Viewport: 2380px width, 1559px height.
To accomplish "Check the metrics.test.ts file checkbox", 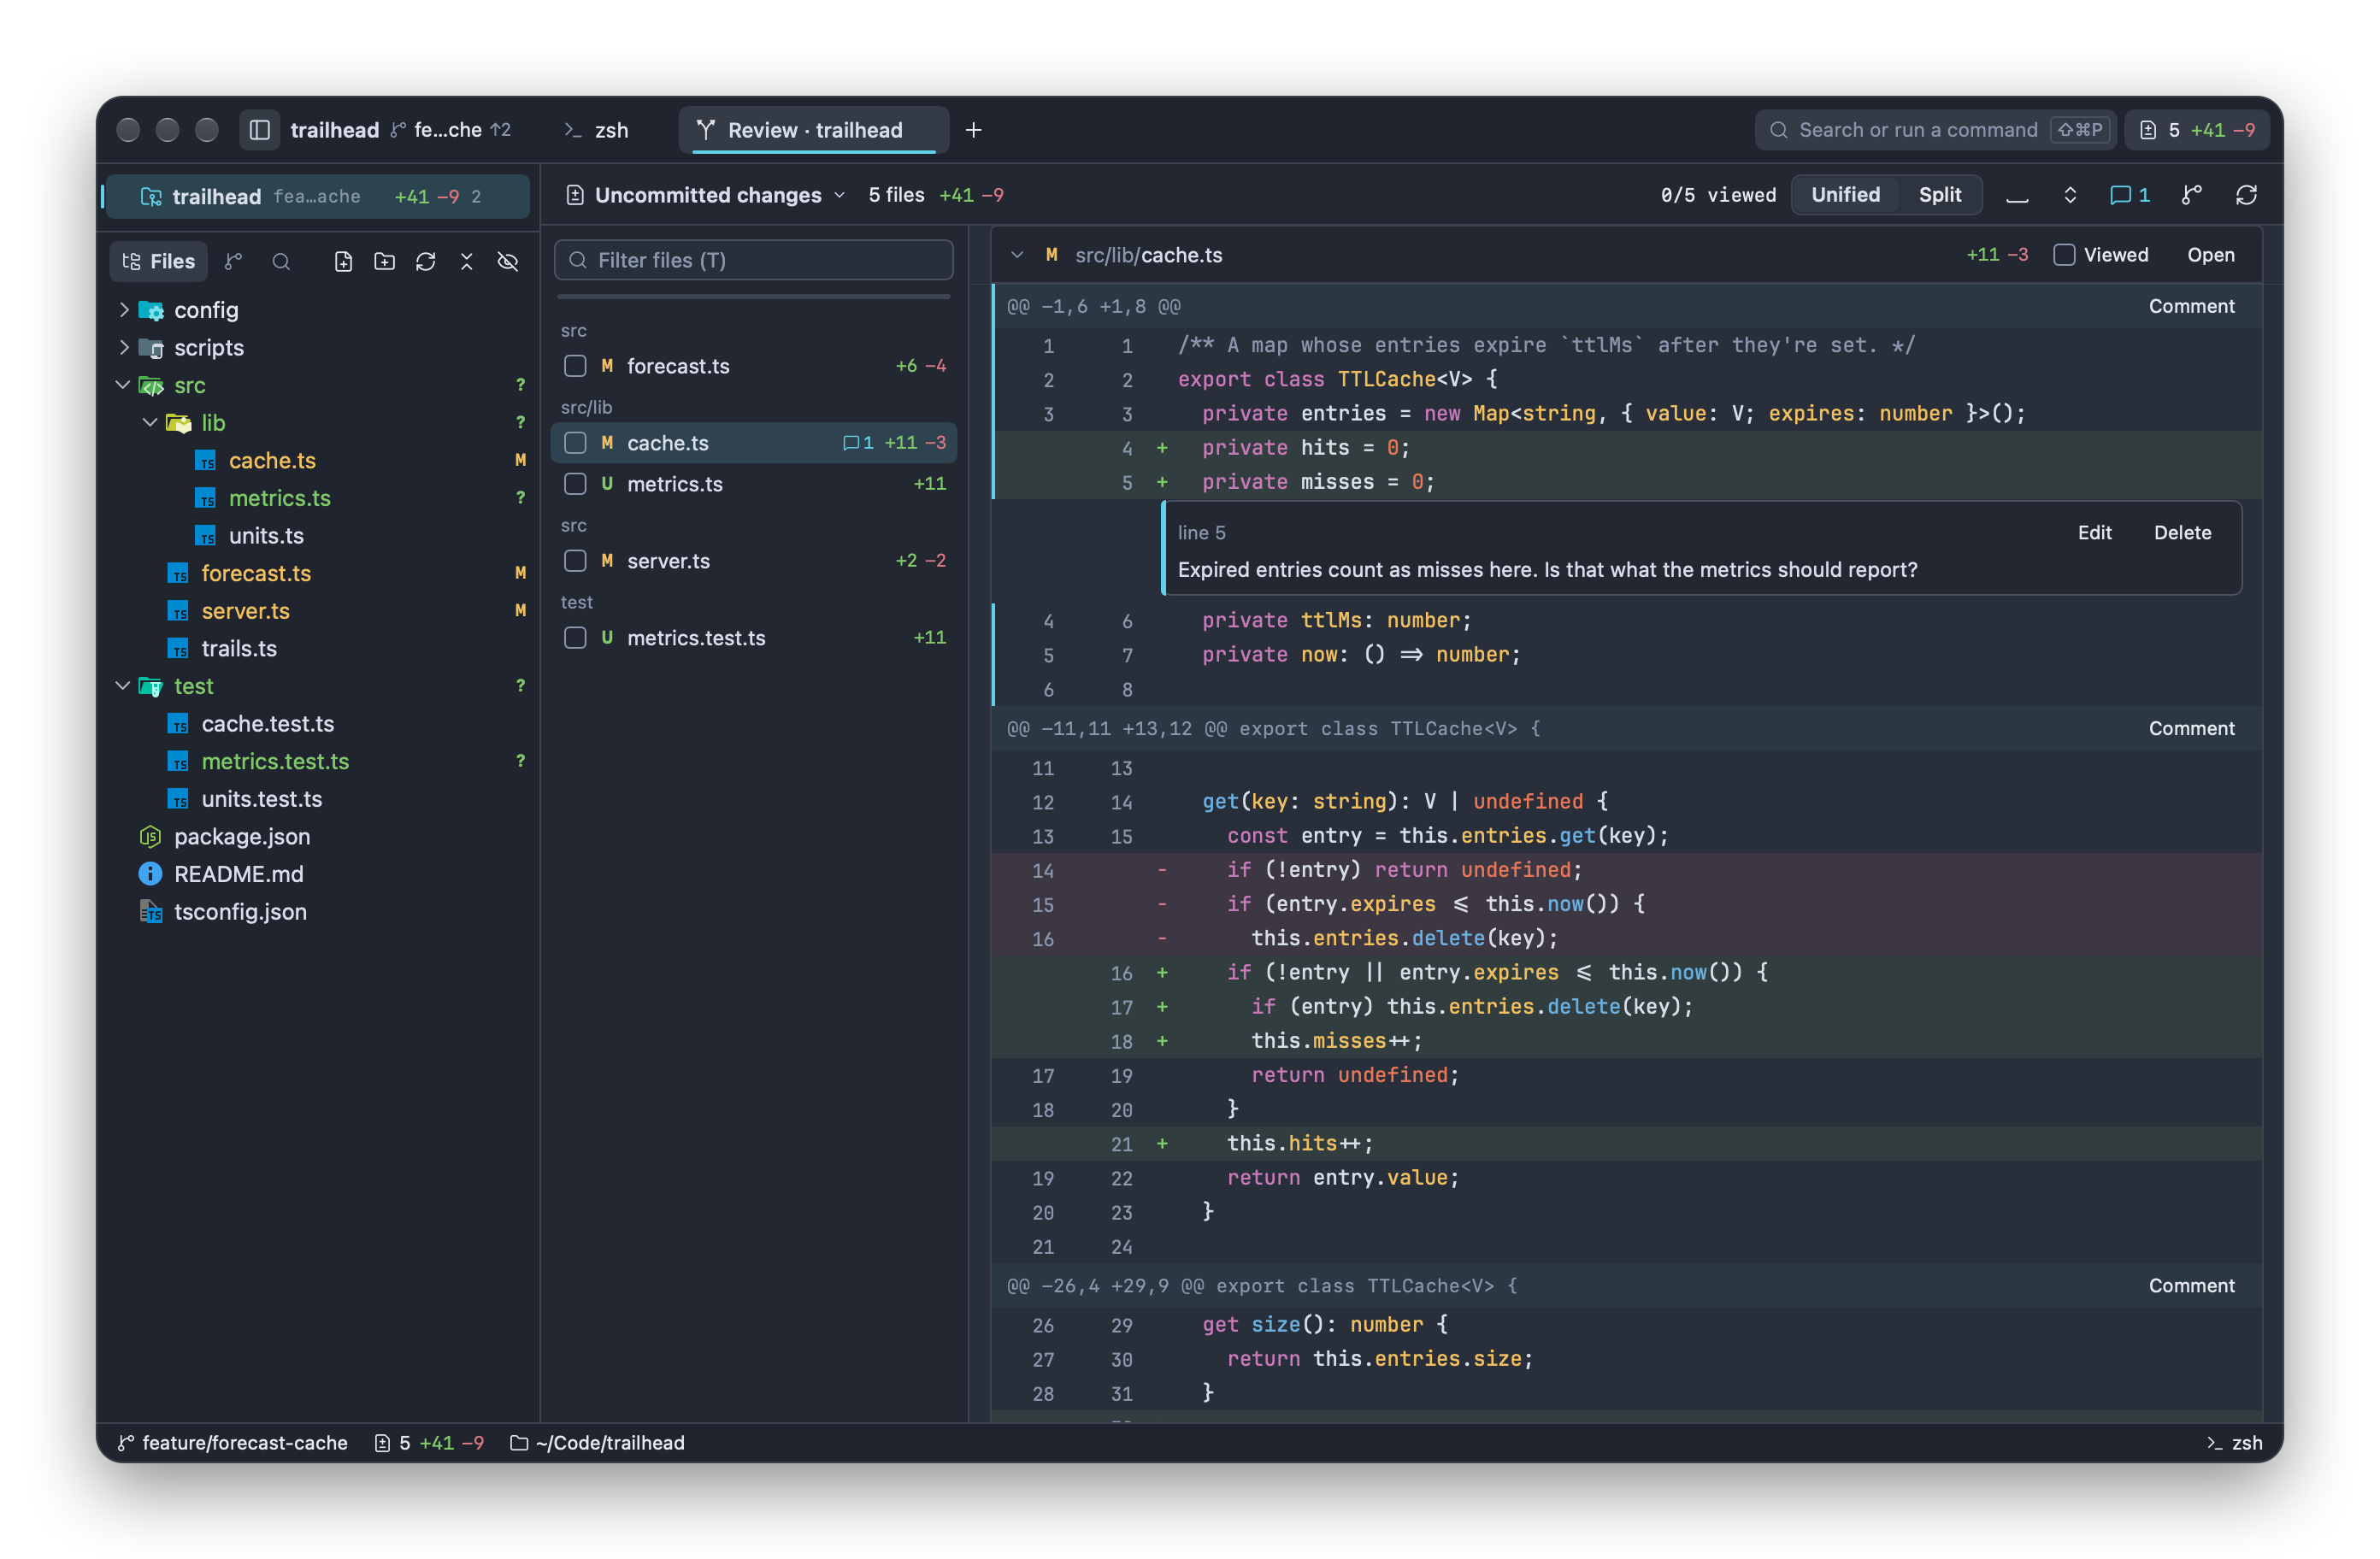I will coord(575,638).
